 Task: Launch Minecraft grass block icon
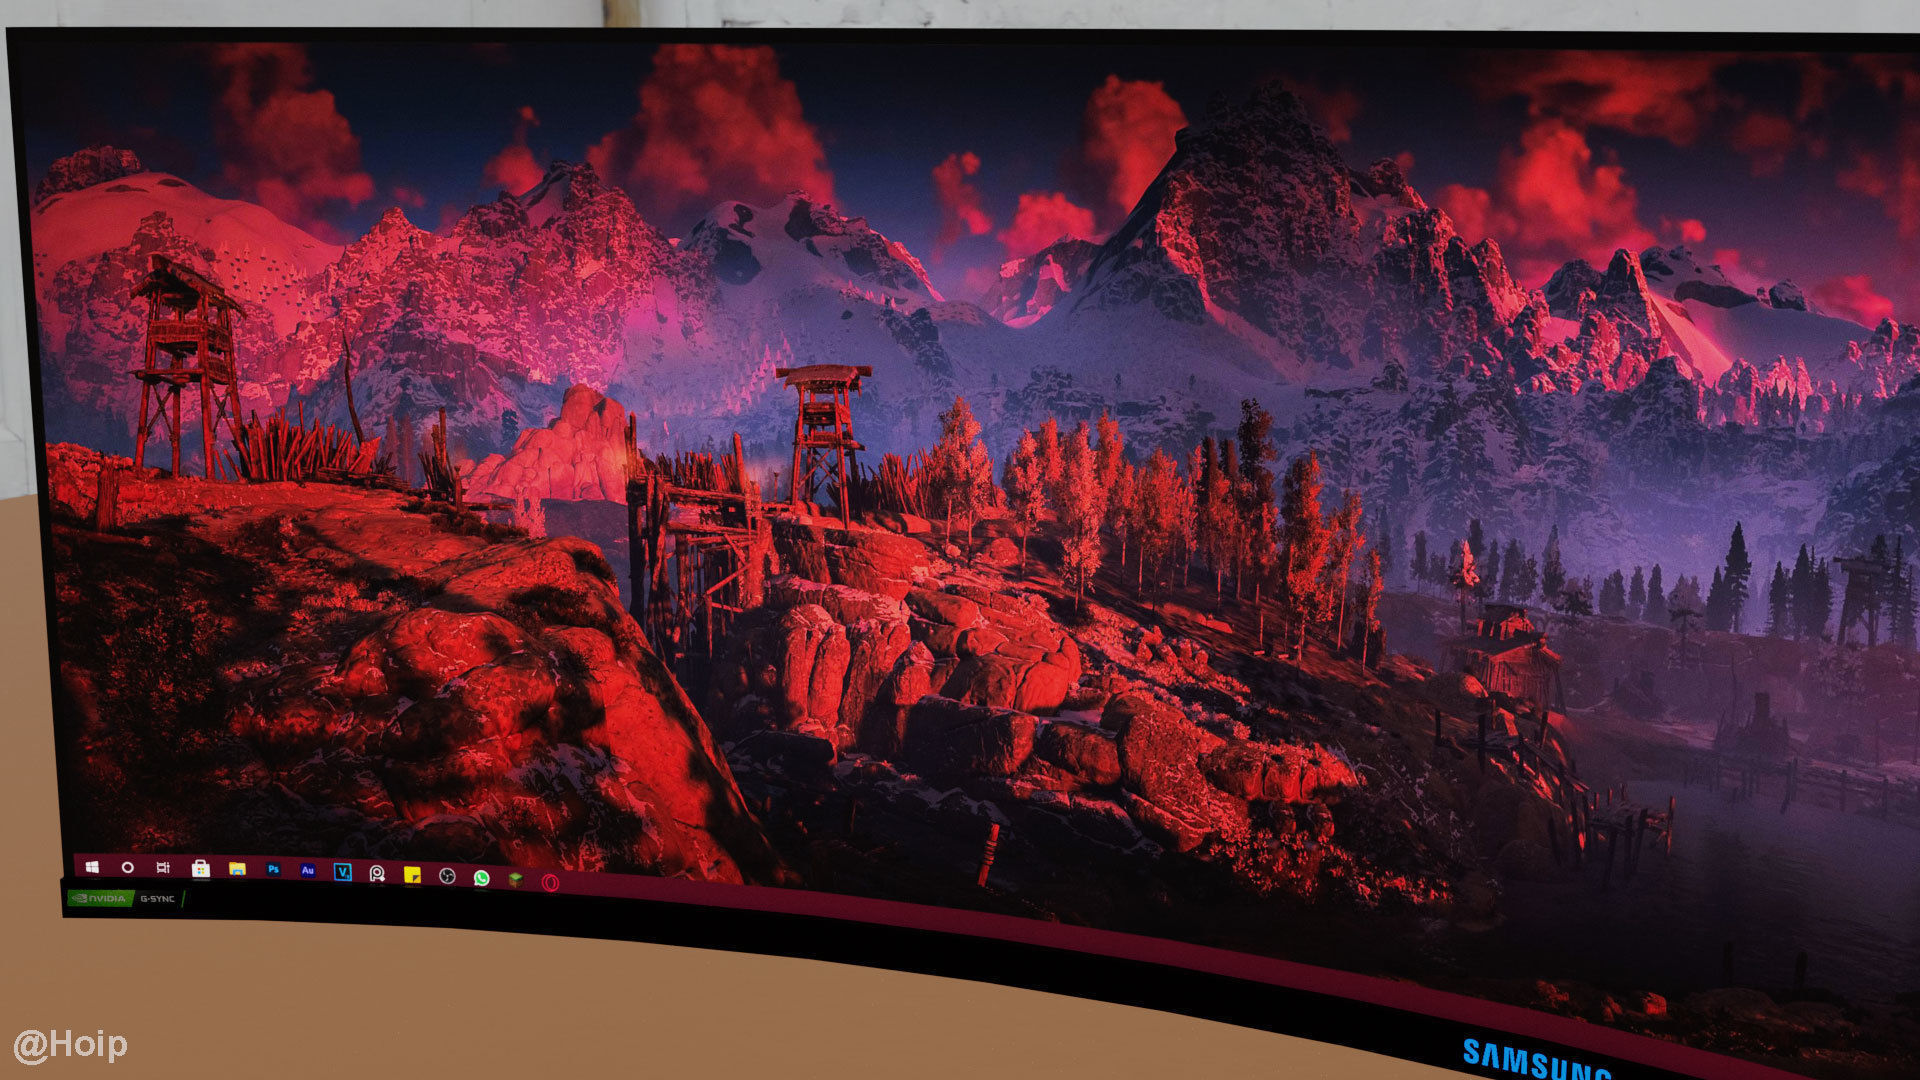click(x=515, y=879)
